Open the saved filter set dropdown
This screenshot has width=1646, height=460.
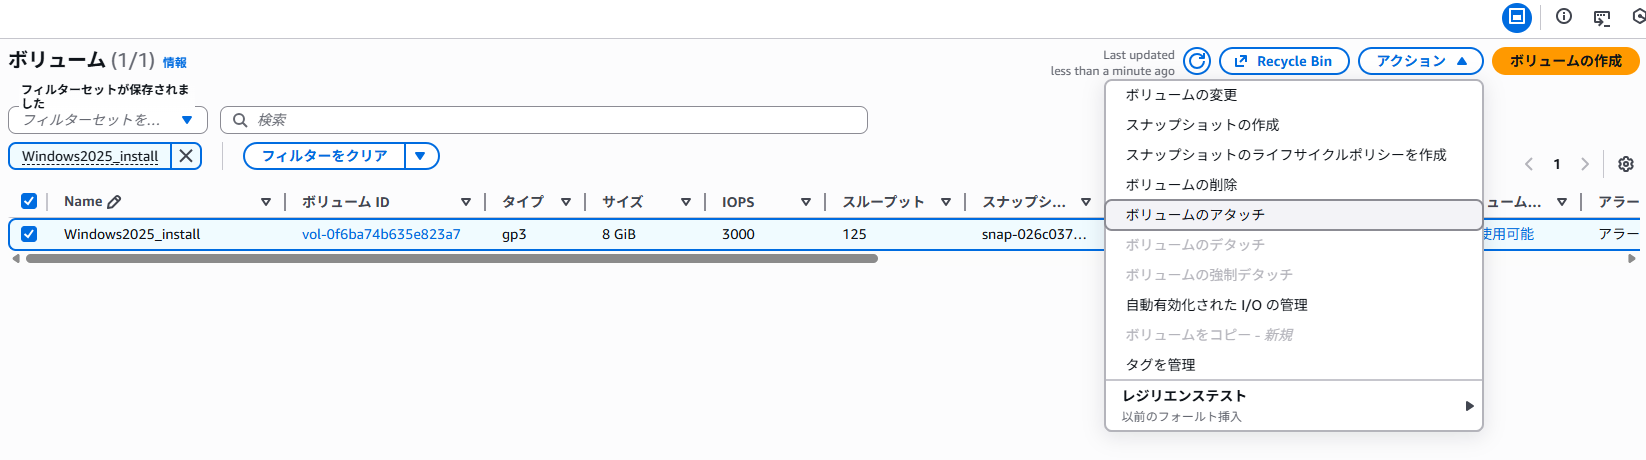pyautogui.click(x=108, y=120)
